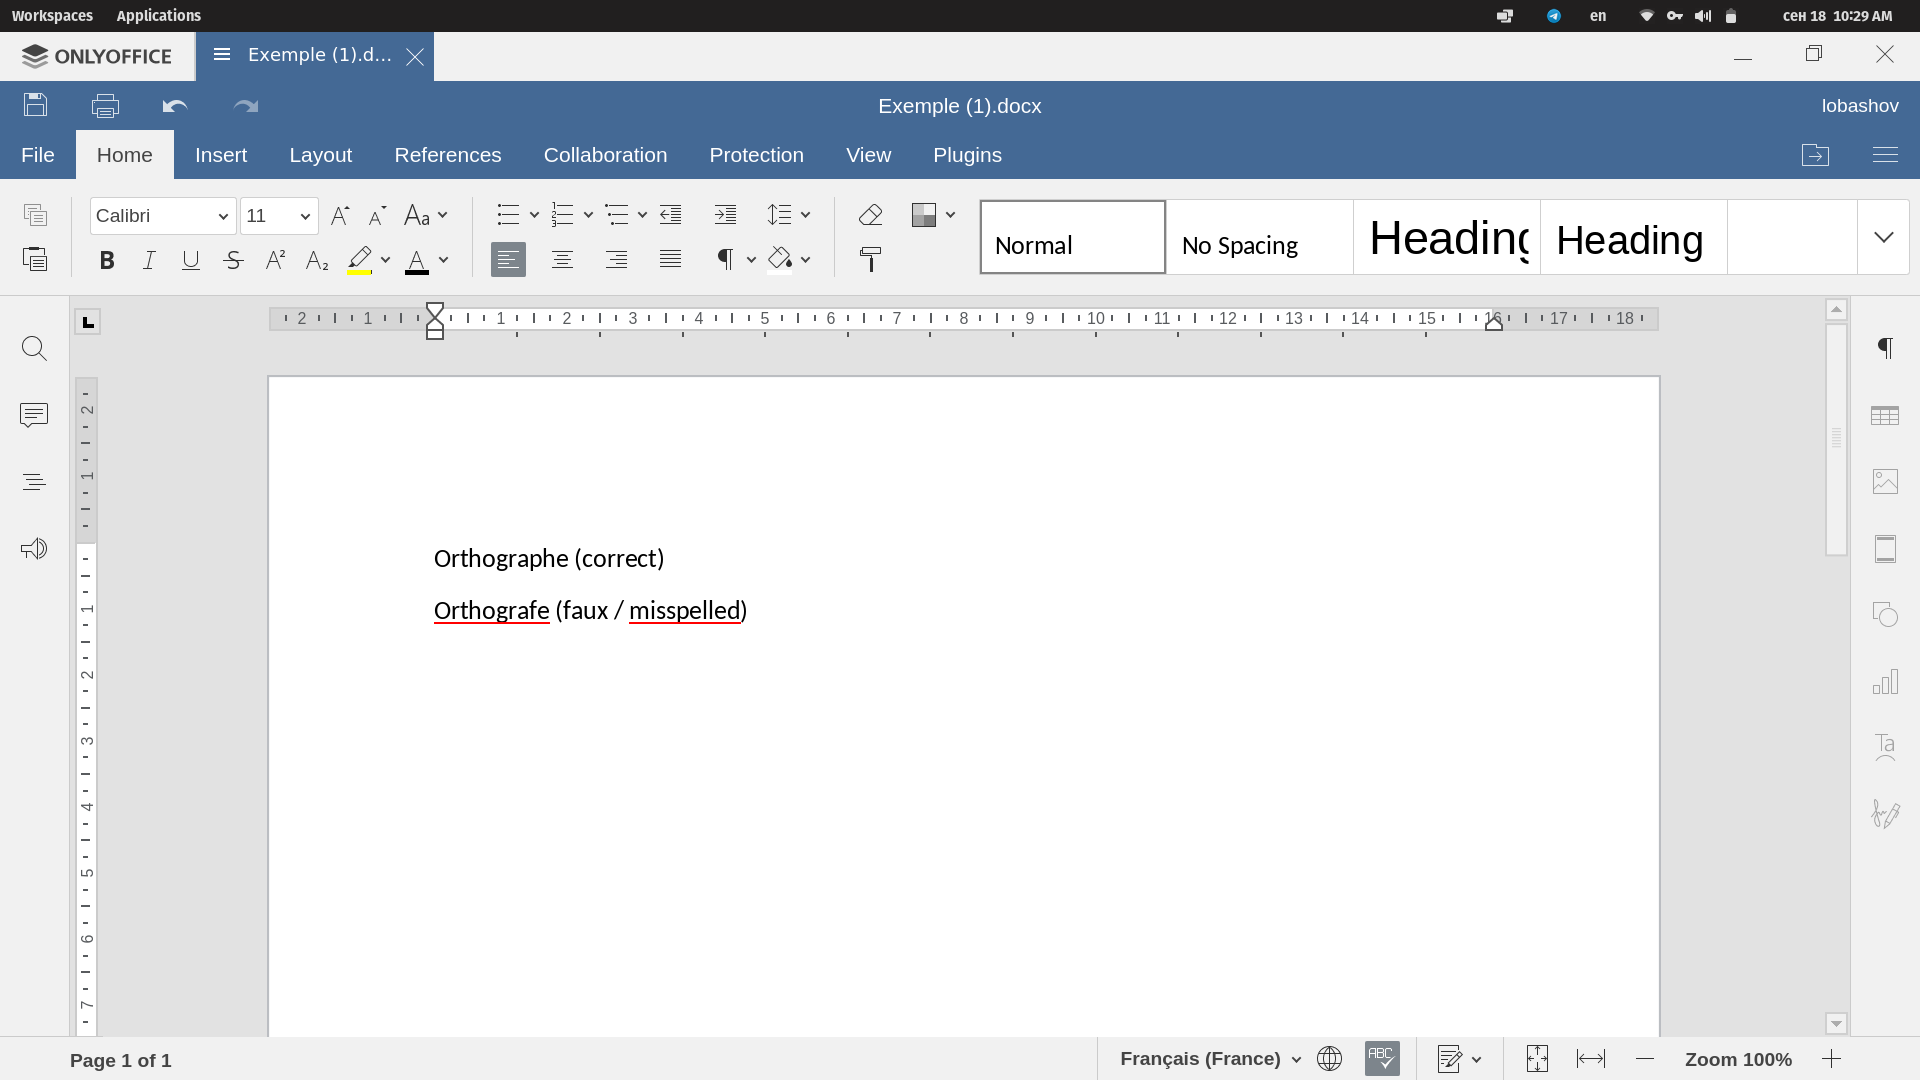Enable justified paragraph alignment
The height and width of the screenshot is (1080, 1920).
click(x=670, y=259)
